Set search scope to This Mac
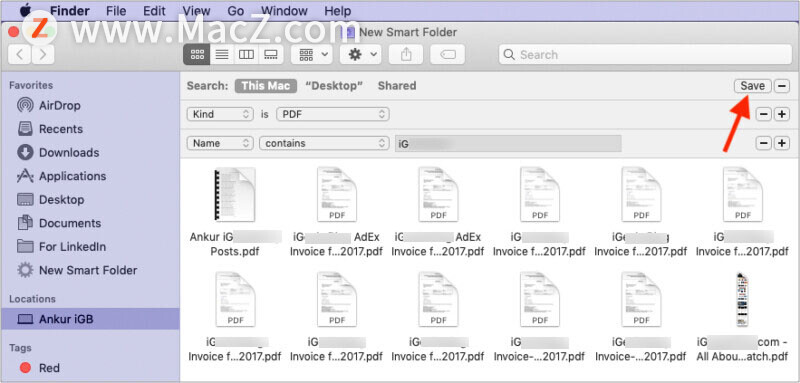 coord(266,86)
